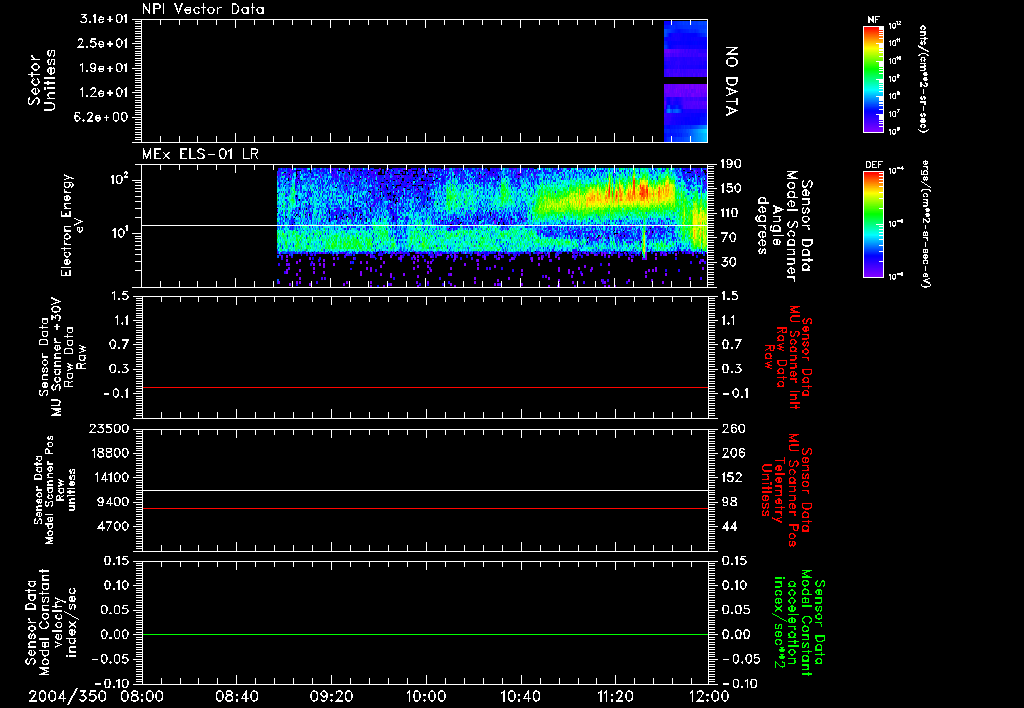Click the 2.5e+01 sector tick label

pyautogui.click(x=104, y=43)
